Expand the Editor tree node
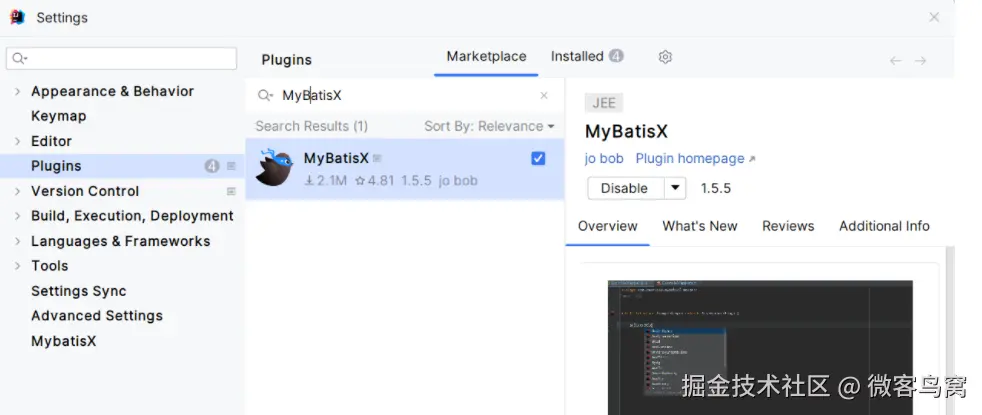Viewport: 982px width, 415px height. pyautogui.click(x=18, y=141)
